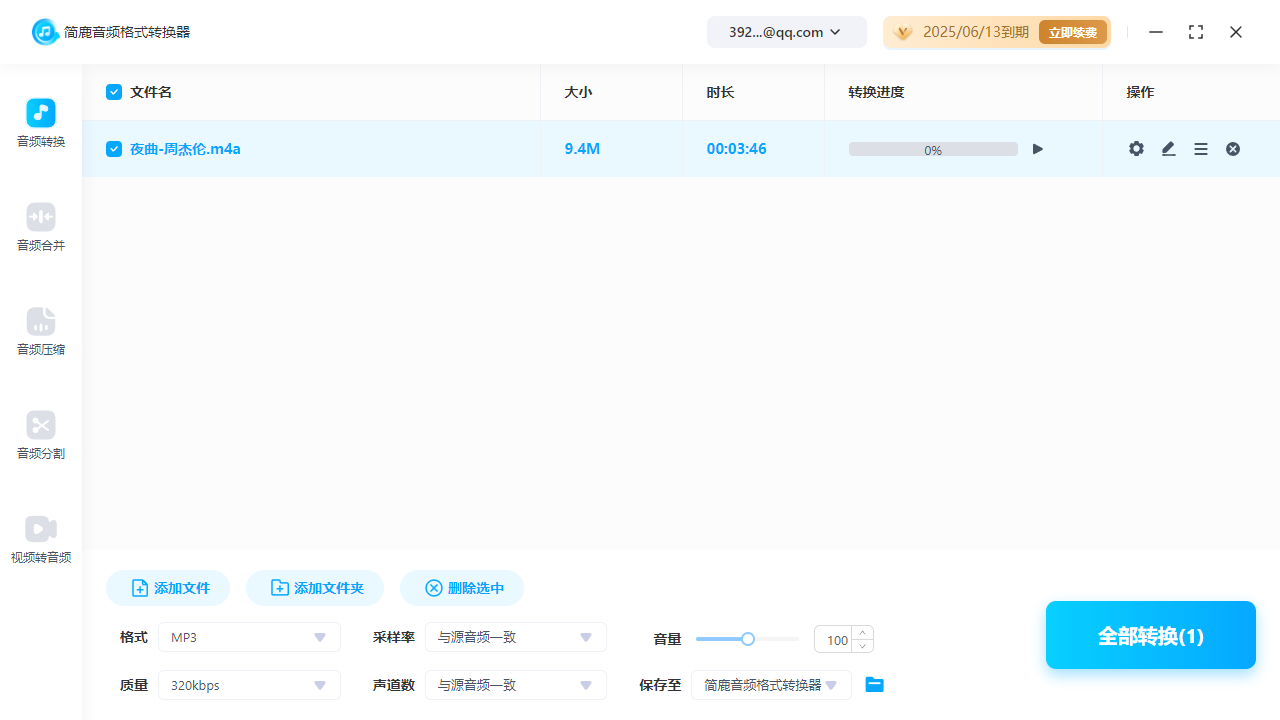Click the rename pencil icon for the file
The width and height of the screenshot is (1280, 720).
[x=1168, y=148]
